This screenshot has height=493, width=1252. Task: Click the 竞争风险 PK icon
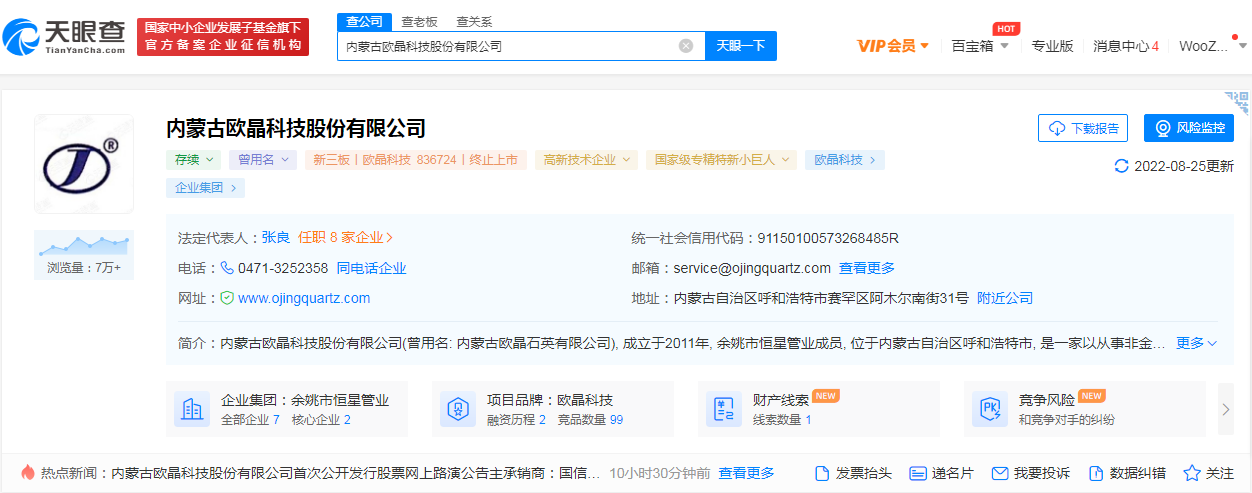pyautogui.click(x=990, y=409)
